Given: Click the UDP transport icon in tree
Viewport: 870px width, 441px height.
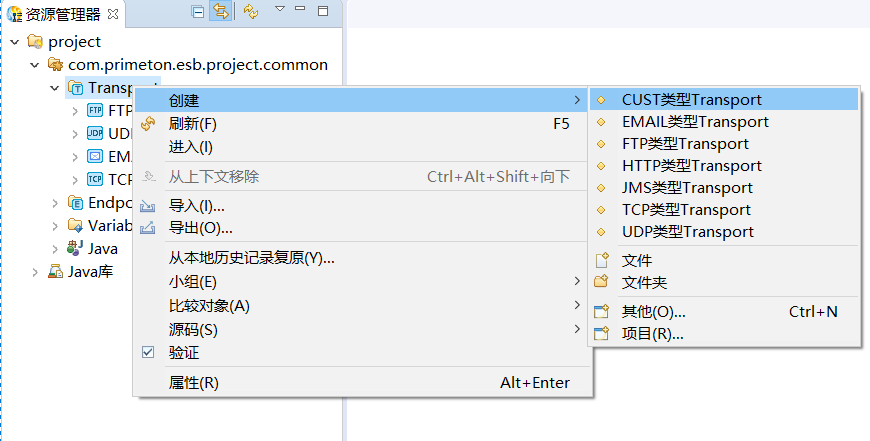Looking at the screenshot, I should 95,133.
